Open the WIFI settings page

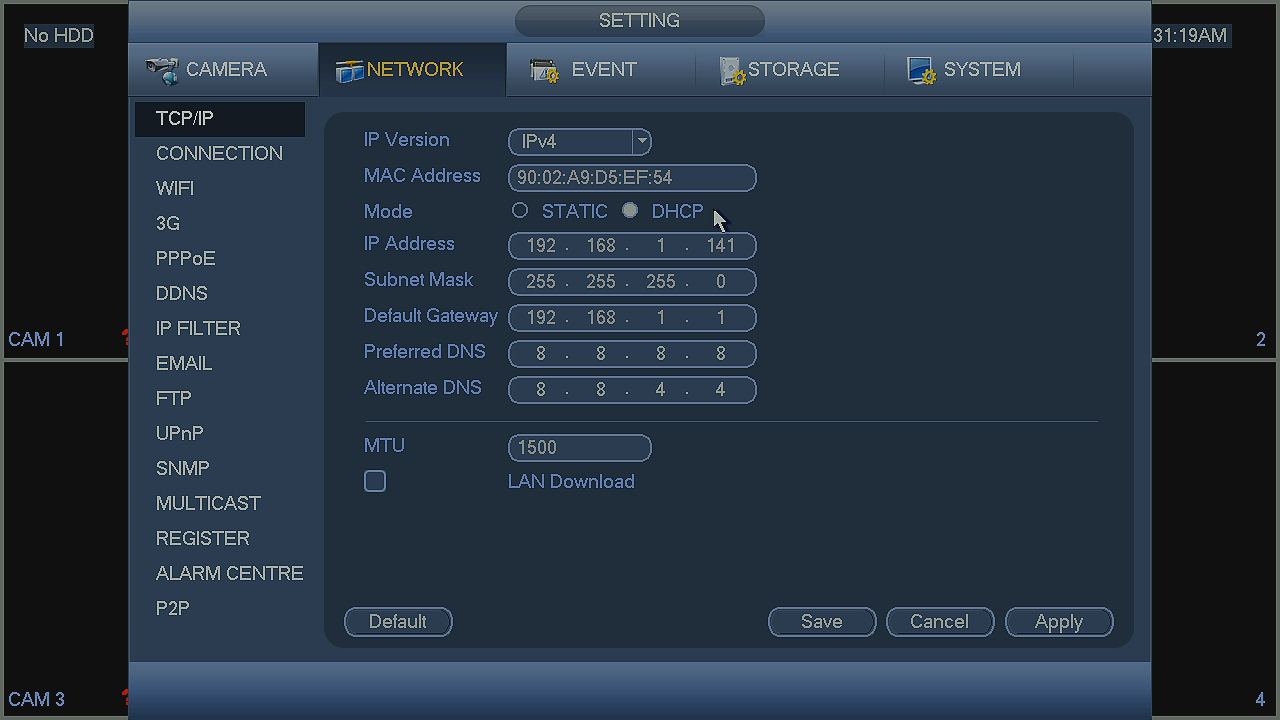175,188
